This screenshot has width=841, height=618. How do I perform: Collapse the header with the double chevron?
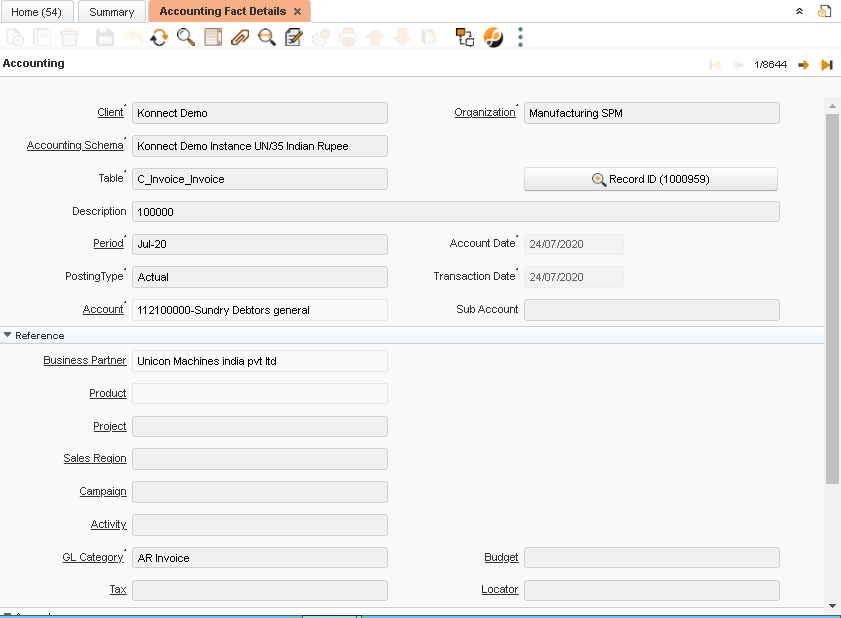coord(799,11)
